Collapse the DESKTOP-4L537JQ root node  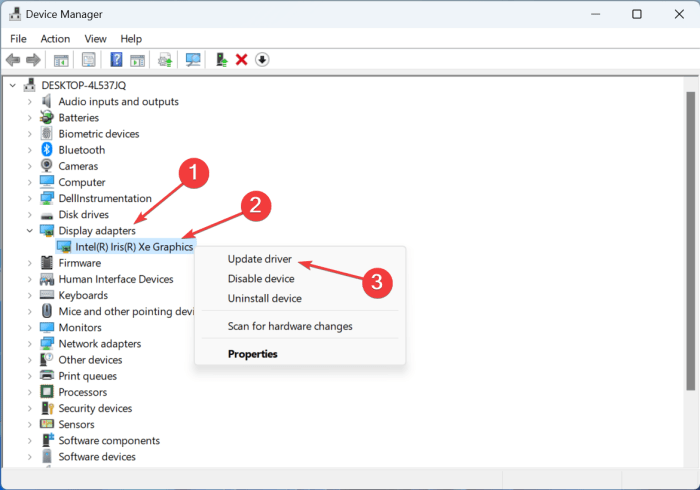[12, 86]
